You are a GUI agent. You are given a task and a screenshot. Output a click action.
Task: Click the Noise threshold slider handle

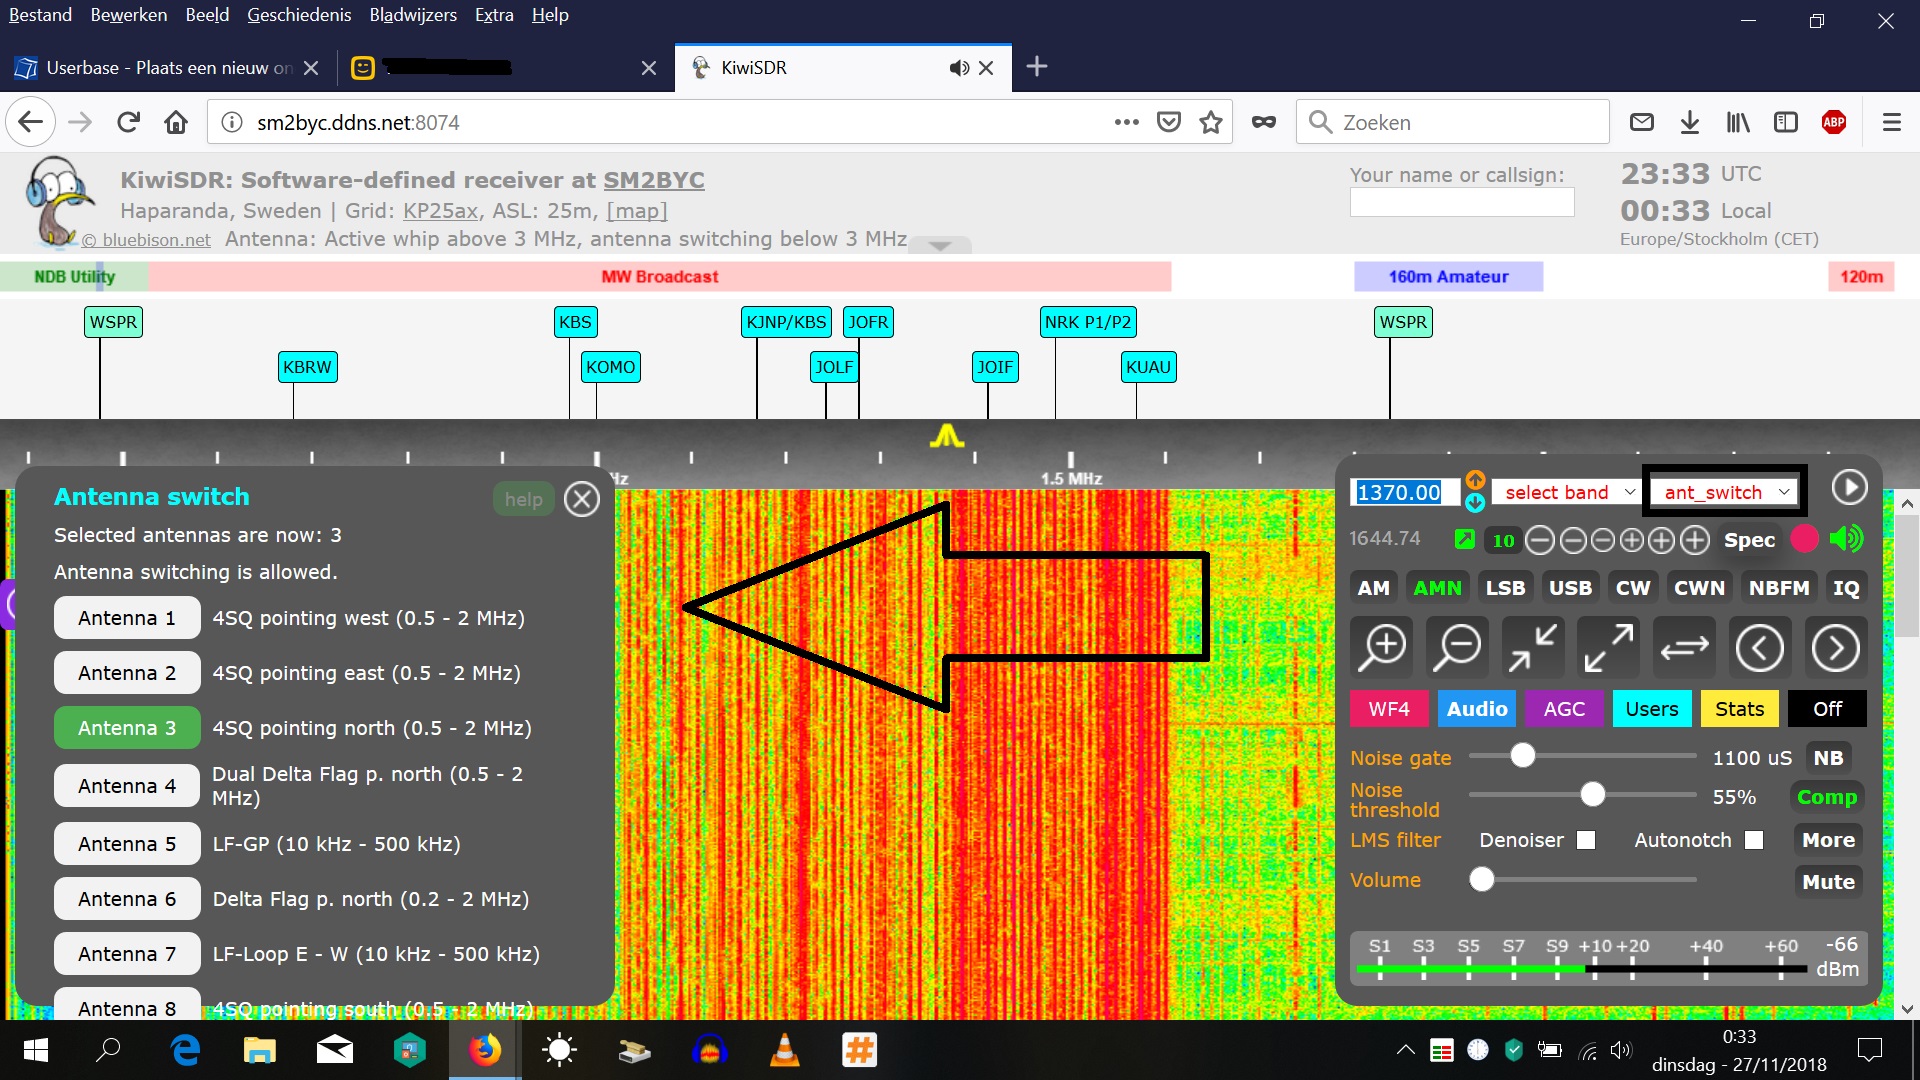[x=1592, y=795]
